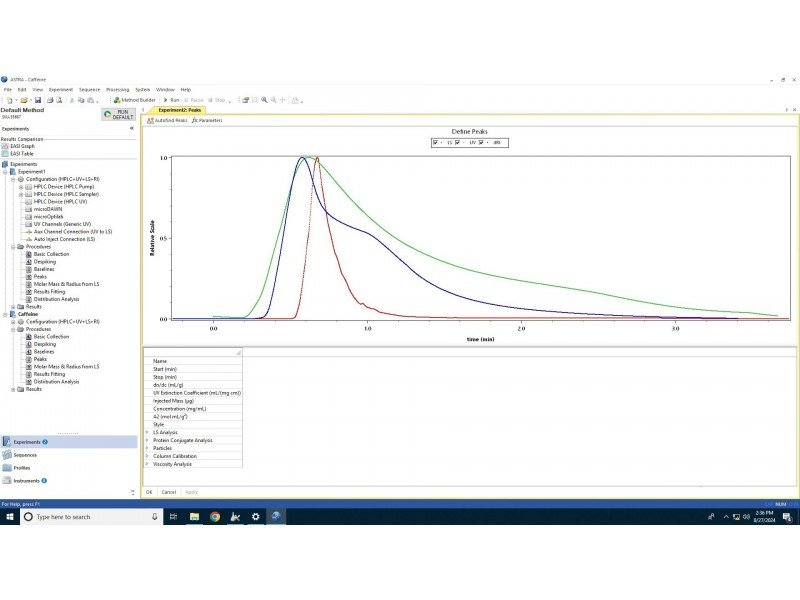Open the System menu
800x600 pixels.
(143, 90)
